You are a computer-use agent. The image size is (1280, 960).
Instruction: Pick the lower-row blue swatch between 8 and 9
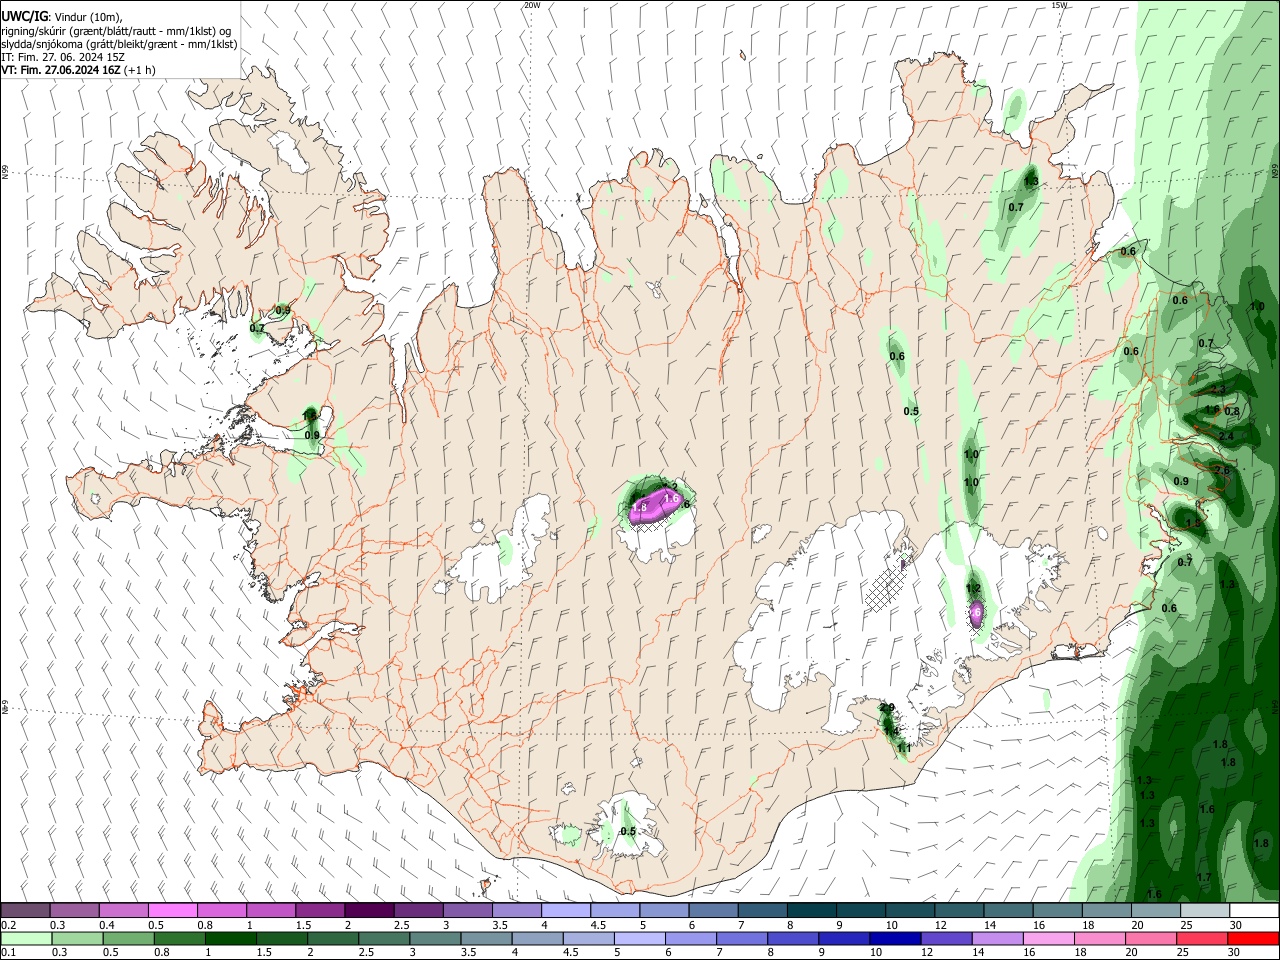[x=795, y=939]
